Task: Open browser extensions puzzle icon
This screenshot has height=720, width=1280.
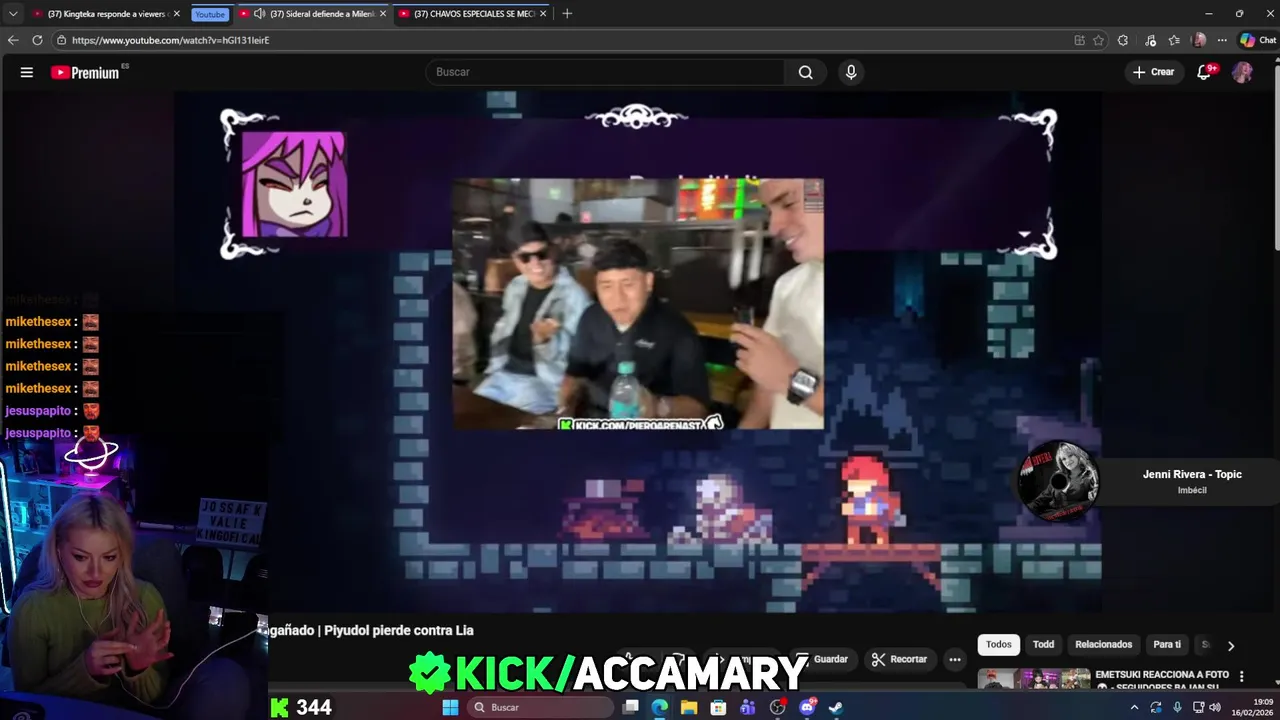Action: 1123,40
